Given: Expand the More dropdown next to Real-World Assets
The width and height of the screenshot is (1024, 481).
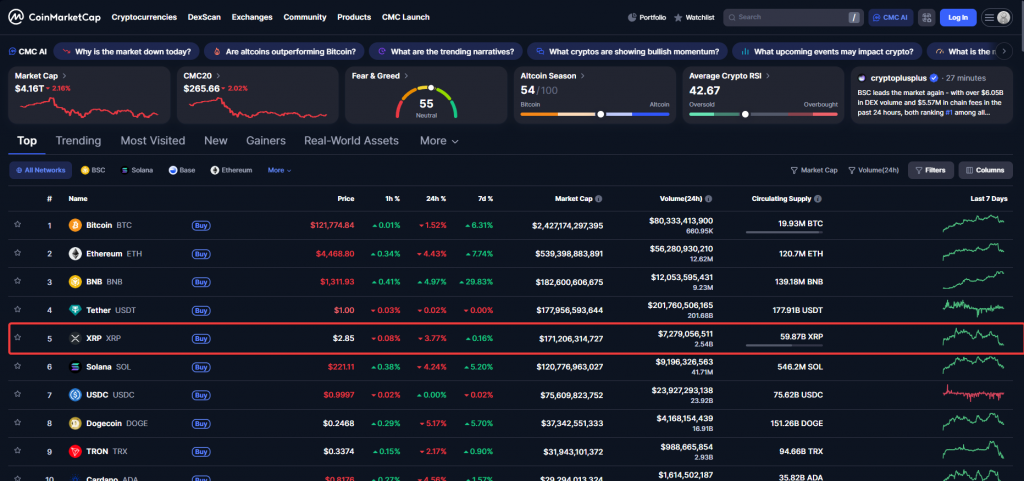Looking at the screenshot, I should pos(439,141).
